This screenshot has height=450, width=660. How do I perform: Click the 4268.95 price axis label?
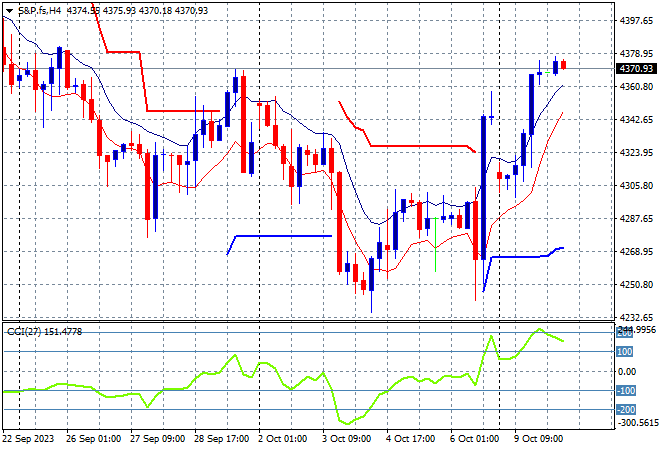[636, 251]
